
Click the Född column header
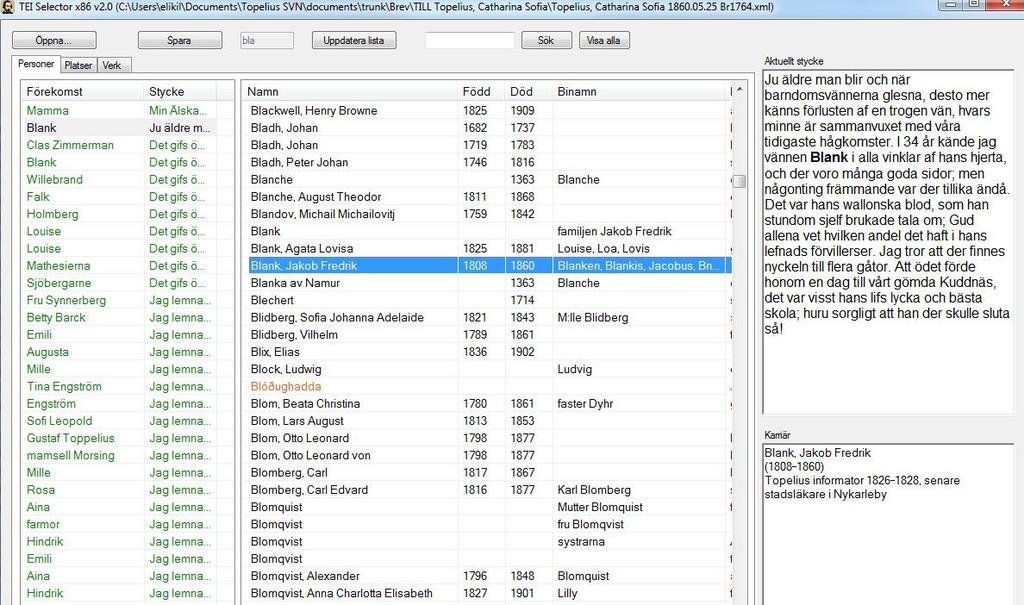[481, 91]
